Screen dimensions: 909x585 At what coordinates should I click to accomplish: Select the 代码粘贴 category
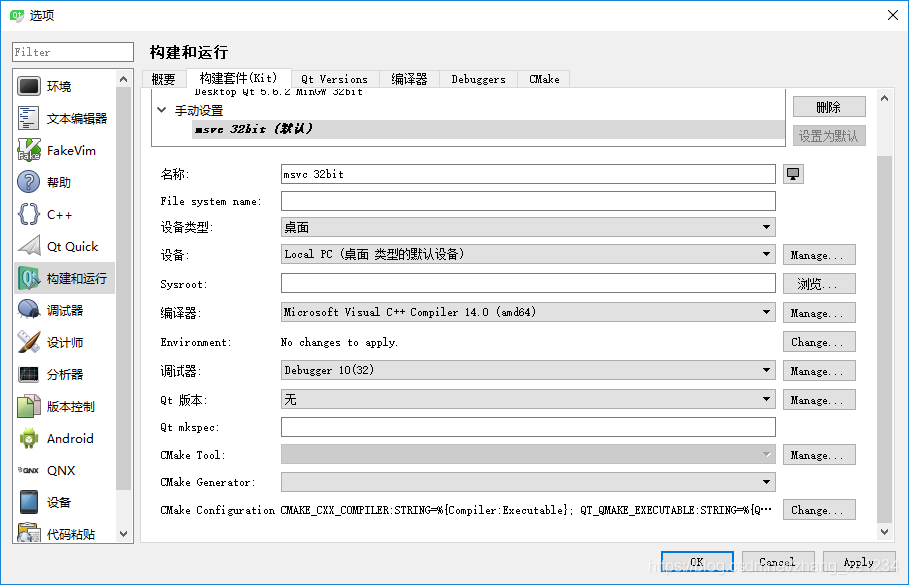tap(64, 533)
